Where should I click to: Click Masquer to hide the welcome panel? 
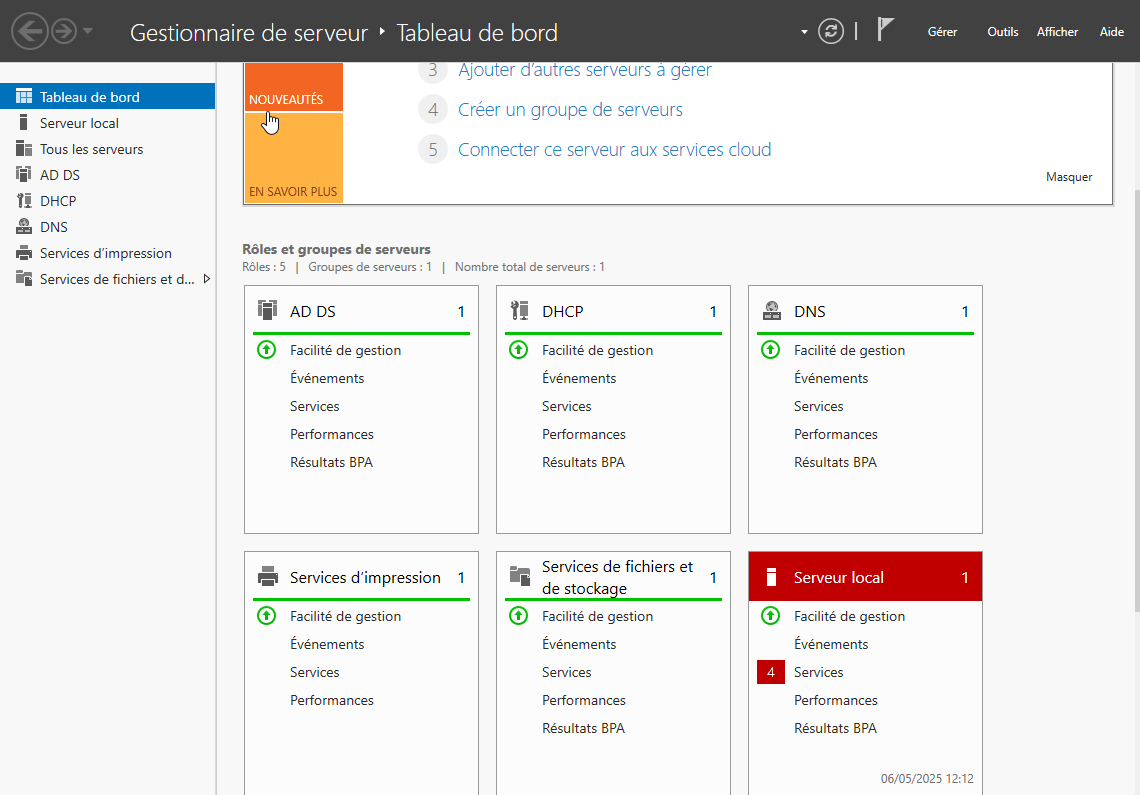tap(1069, 177)
